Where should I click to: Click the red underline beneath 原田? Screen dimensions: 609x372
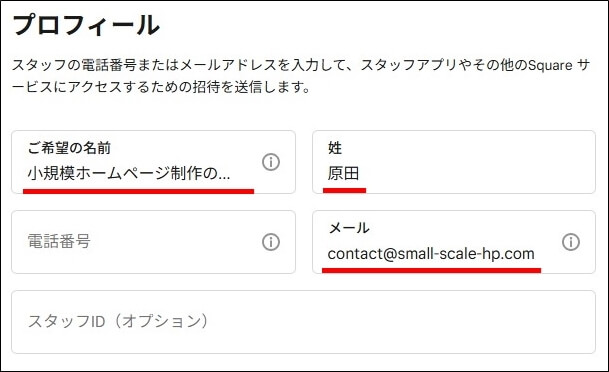345,190
